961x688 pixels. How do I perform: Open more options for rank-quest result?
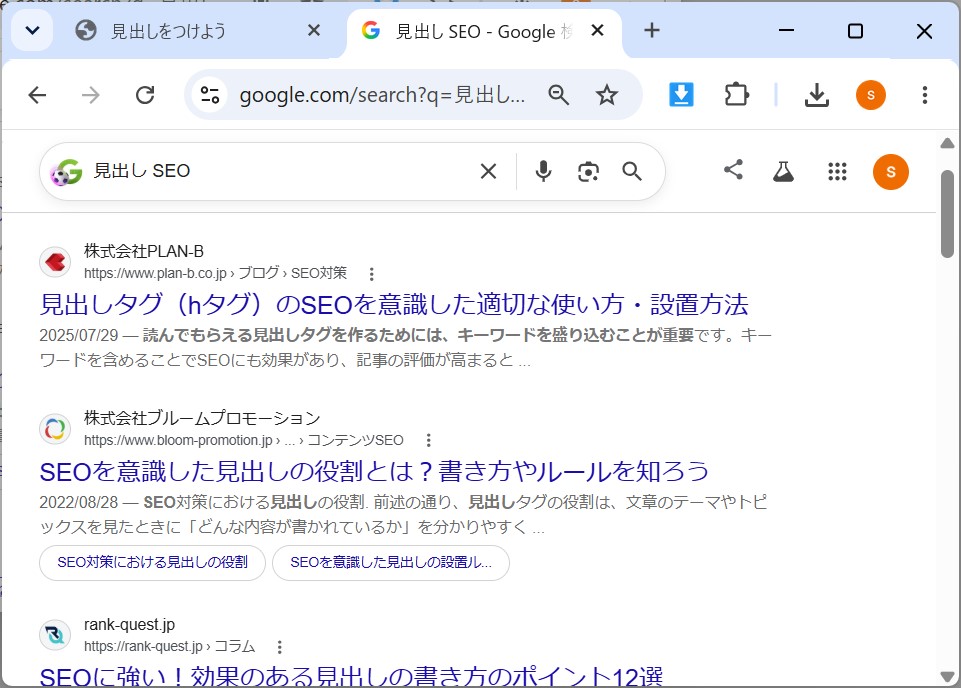click(279, 646)
